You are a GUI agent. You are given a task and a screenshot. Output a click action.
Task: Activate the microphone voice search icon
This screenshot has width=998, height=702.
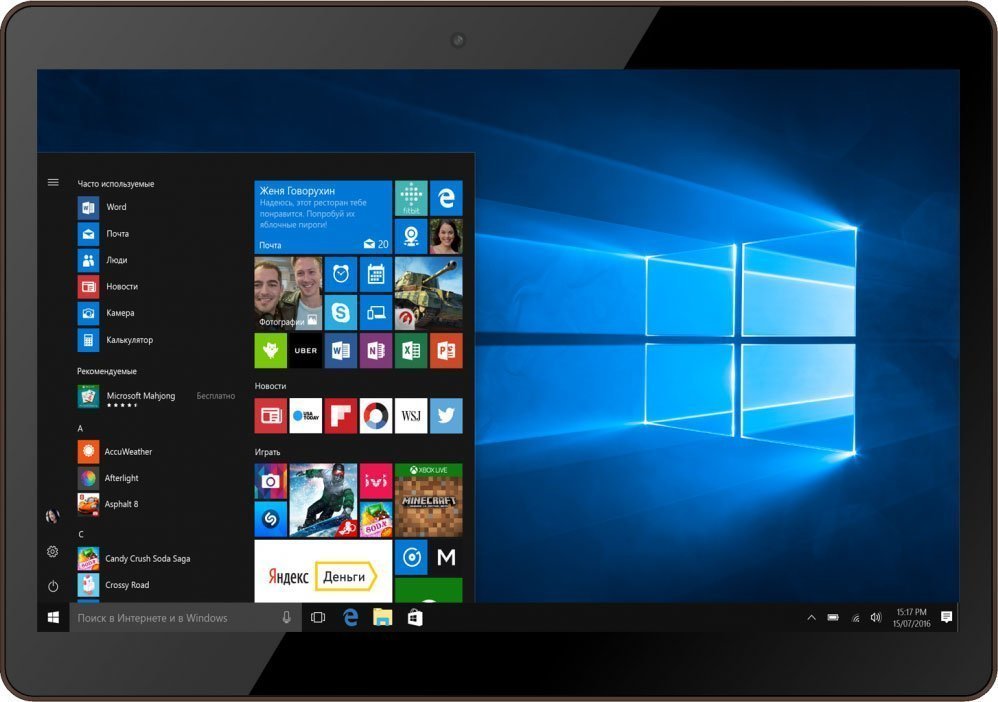(x=287, y=617)
